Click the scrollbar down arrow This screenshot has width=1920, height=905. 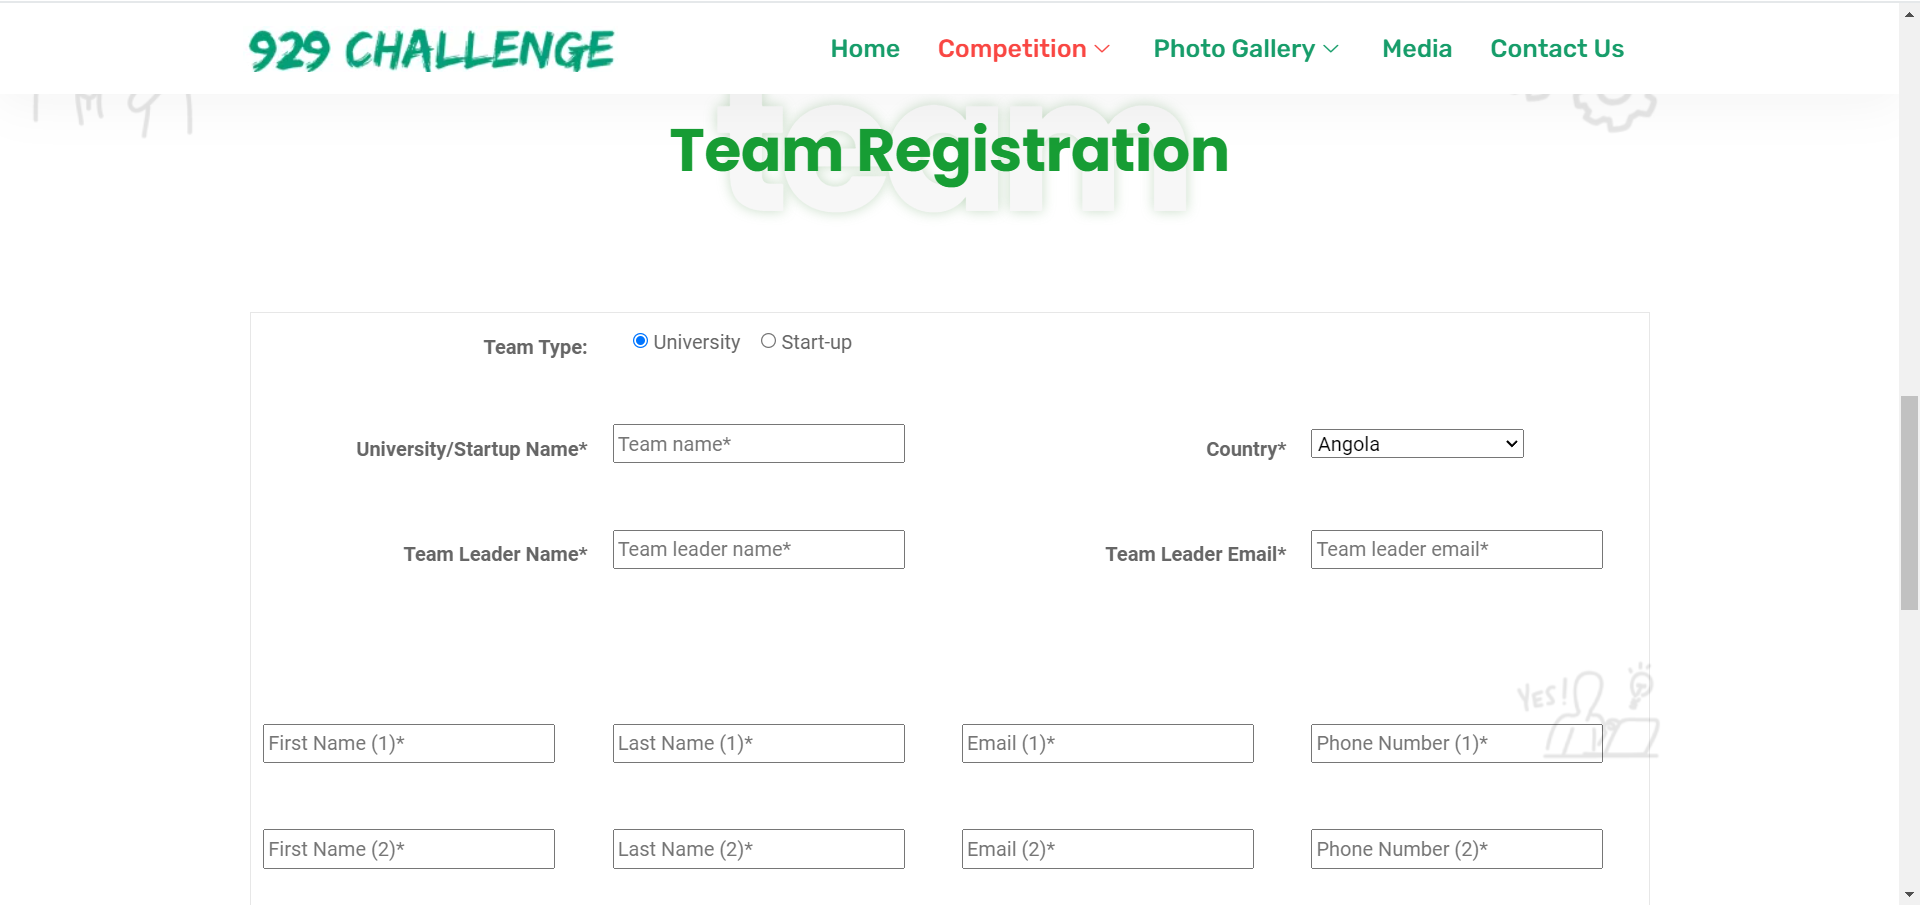[x=1909, y=895]
